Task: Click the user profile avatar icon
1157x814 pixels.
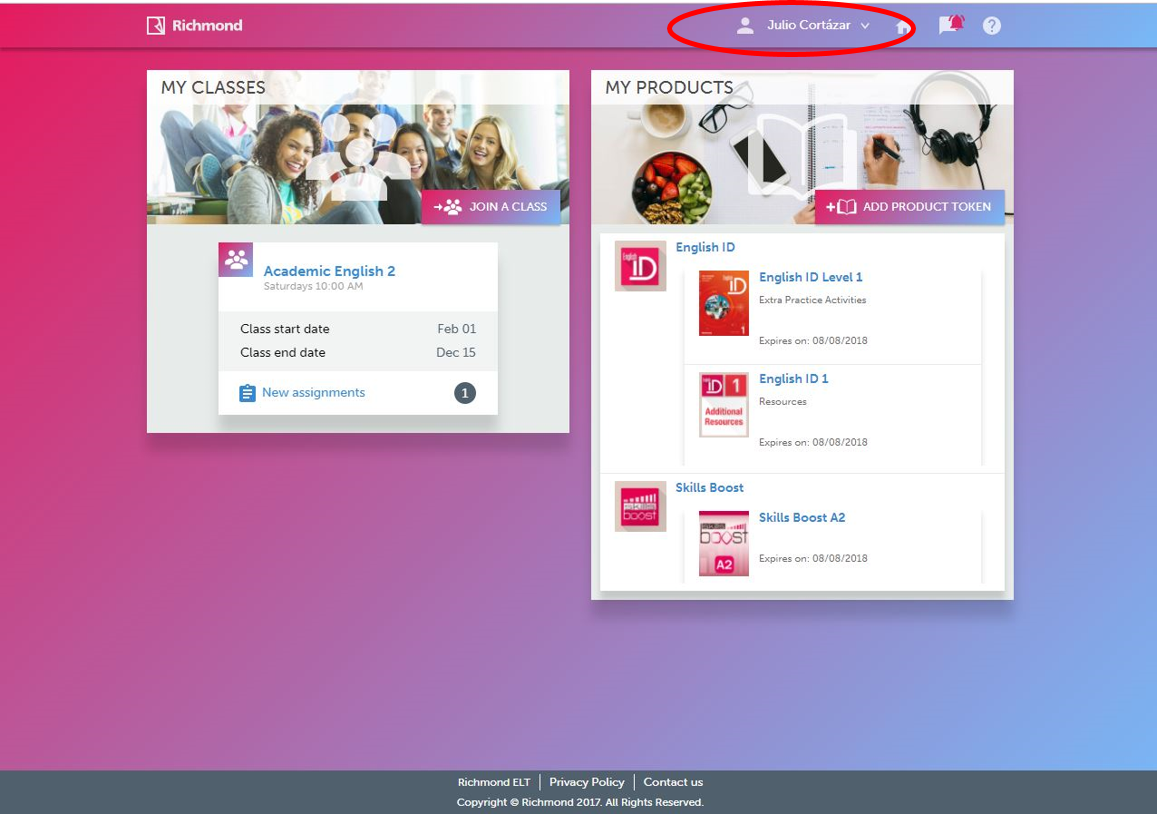Action: pos(745,26)
